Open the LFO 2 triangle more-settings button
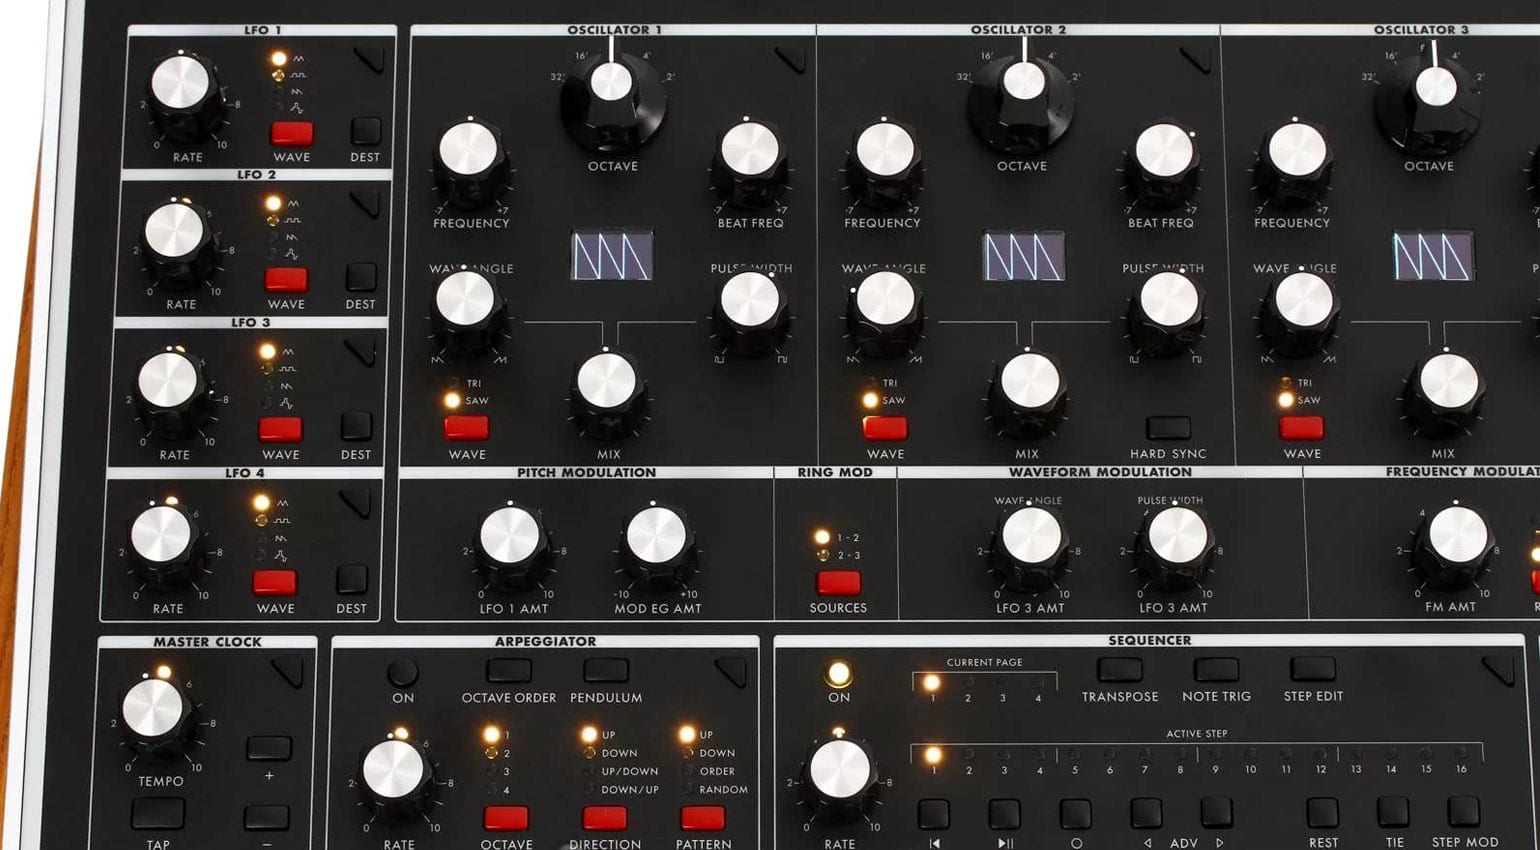Viewport: 1540px width, 850px height. (366, 204)
